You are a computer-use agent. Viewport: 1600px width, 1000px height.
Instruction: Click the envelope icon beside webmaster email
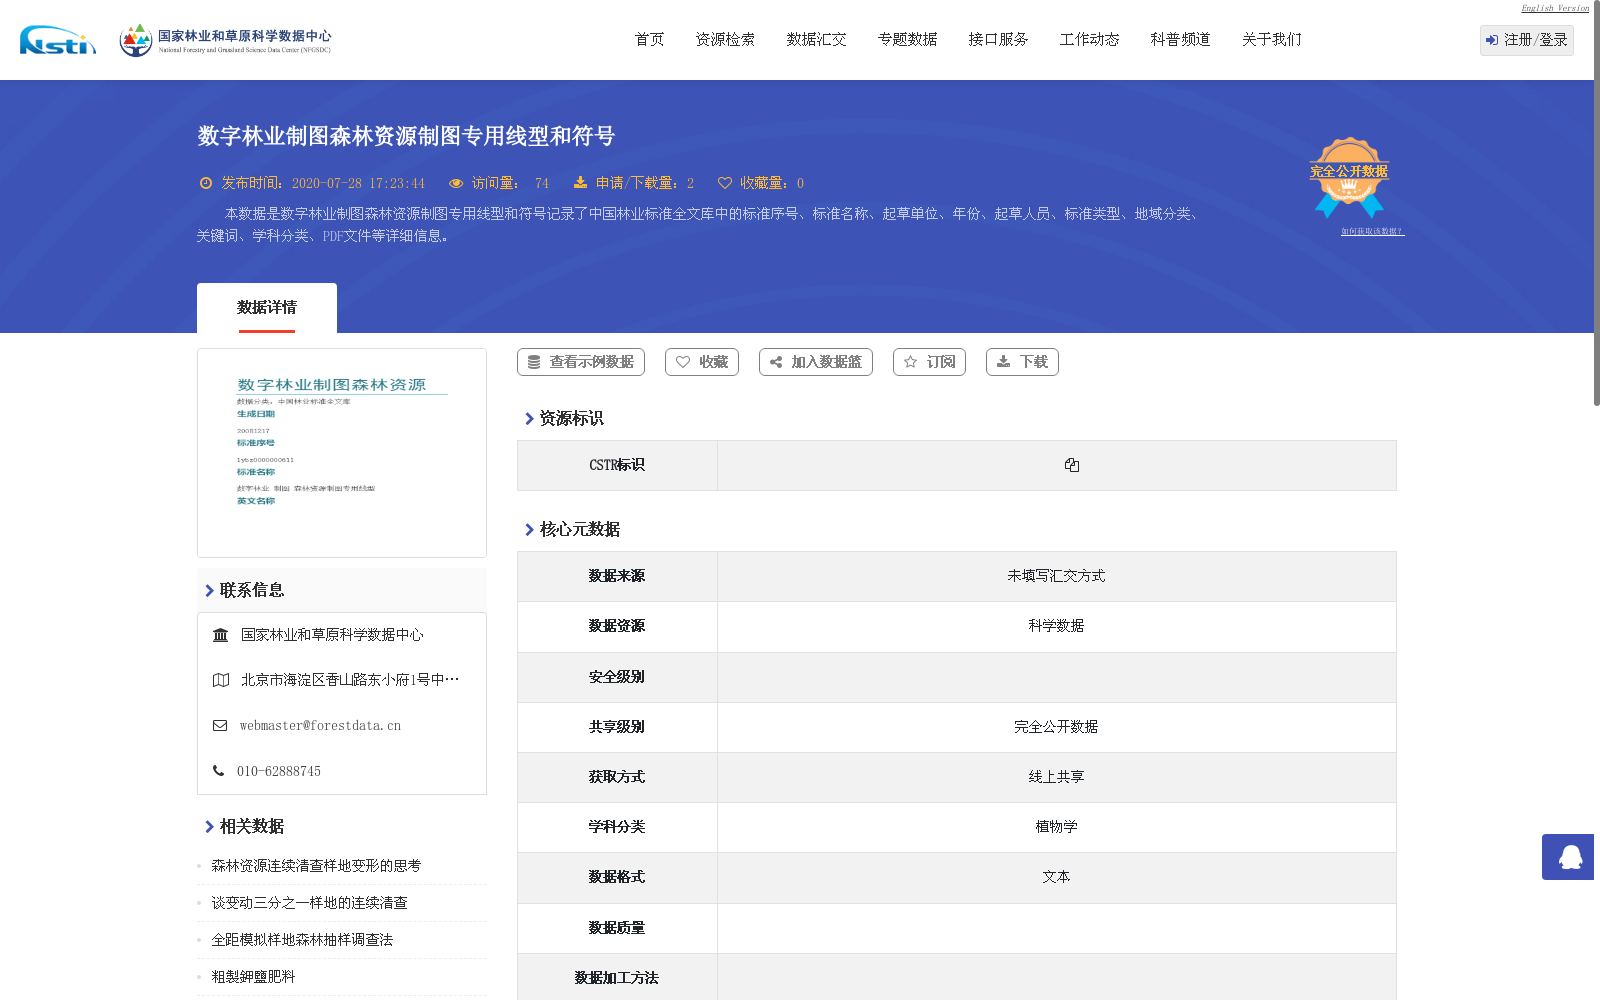[x=219, y=725]
